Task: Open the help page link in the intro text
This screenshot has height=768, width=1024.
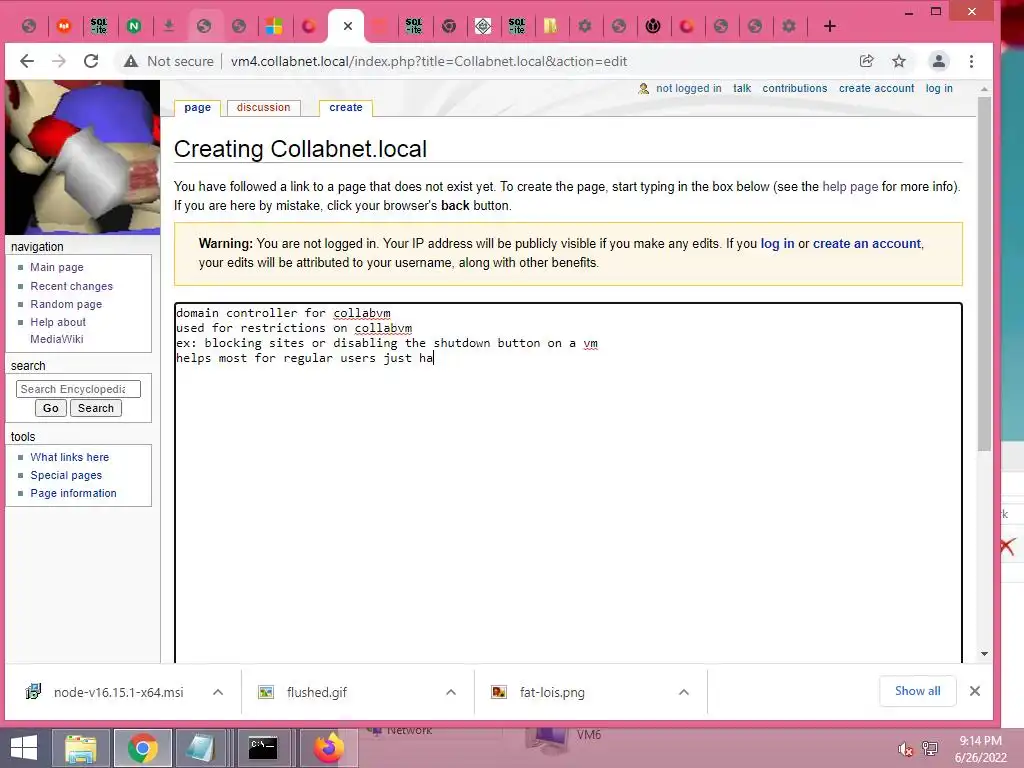Action: [x=850, y=186]
